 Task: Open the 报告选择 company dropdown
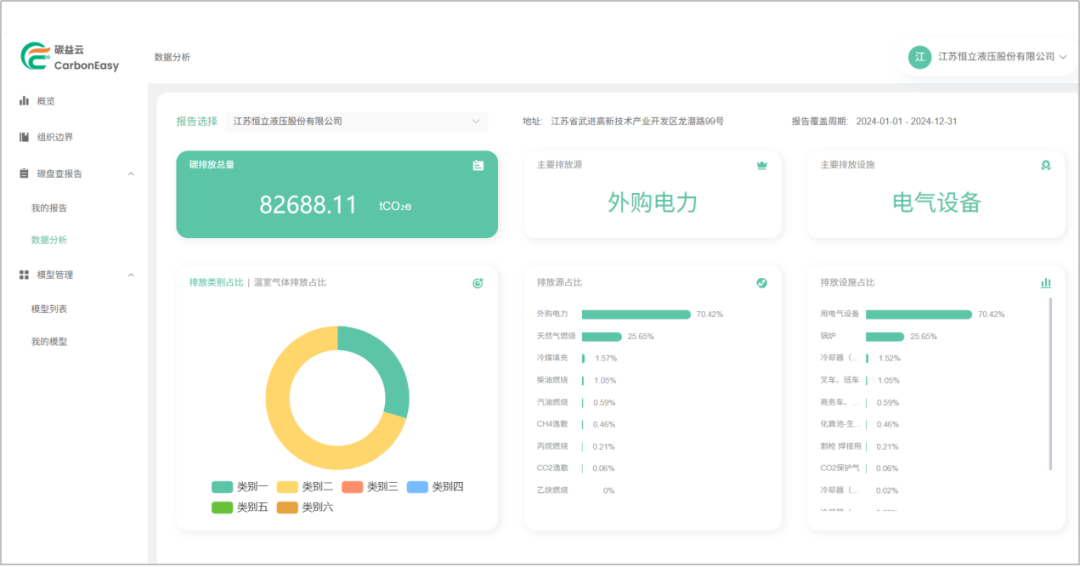(x=357, y=121)
